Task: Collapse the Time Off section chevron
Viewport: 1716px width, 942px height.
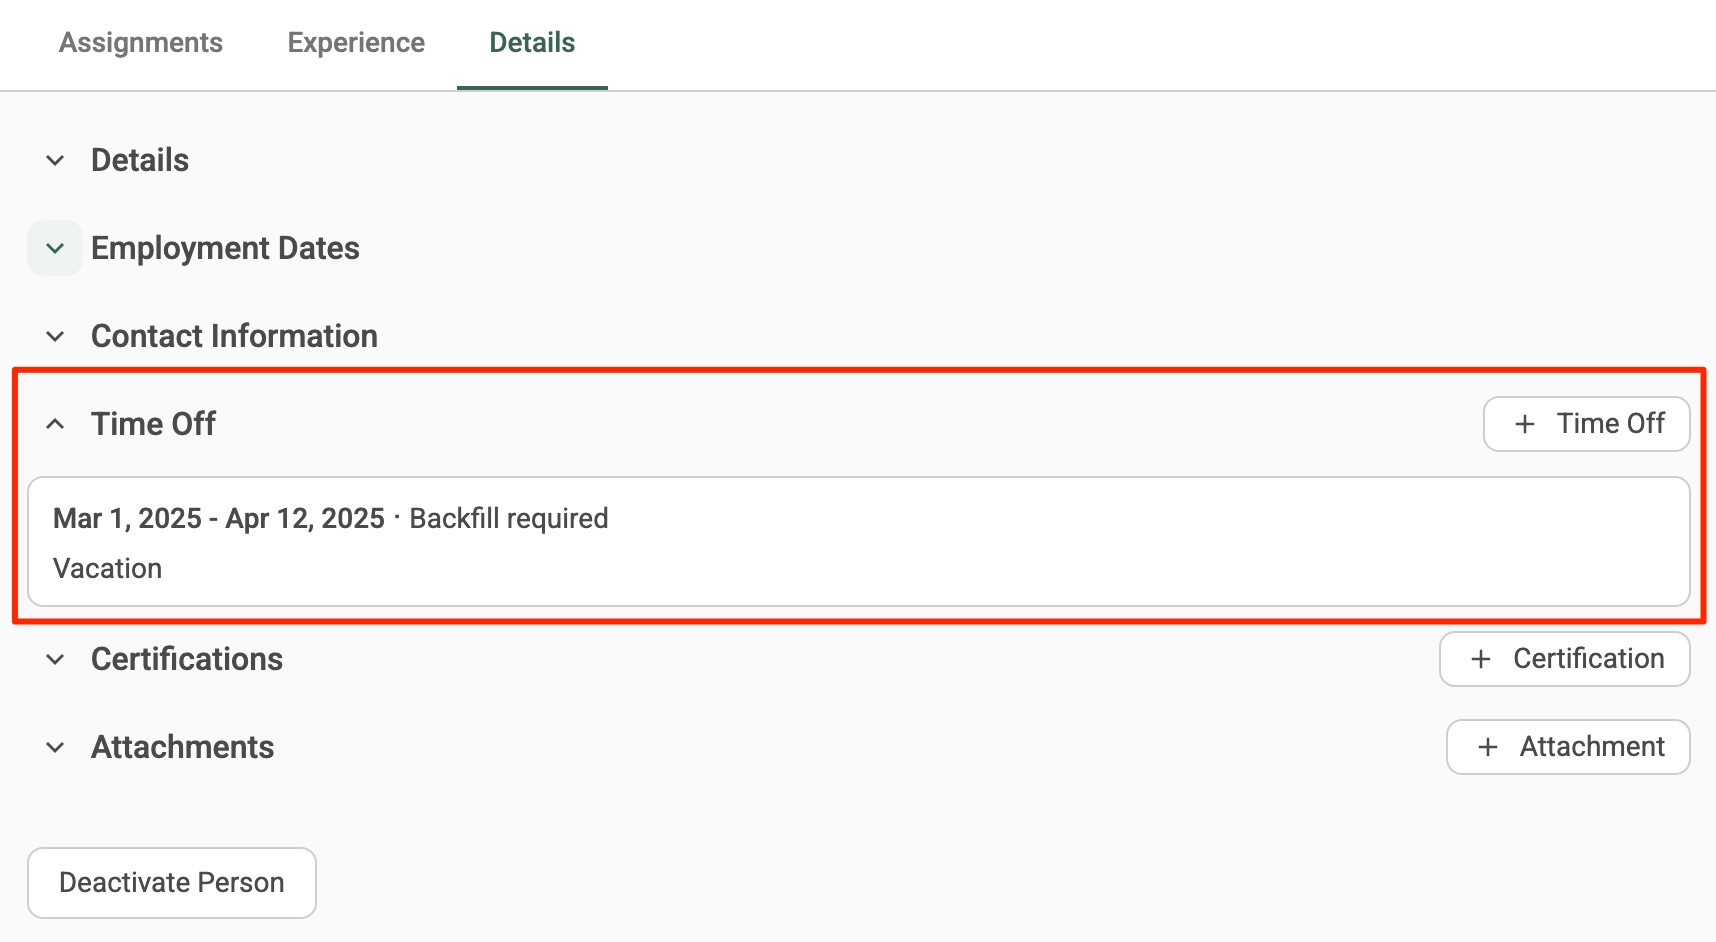Action: [55, 424]
